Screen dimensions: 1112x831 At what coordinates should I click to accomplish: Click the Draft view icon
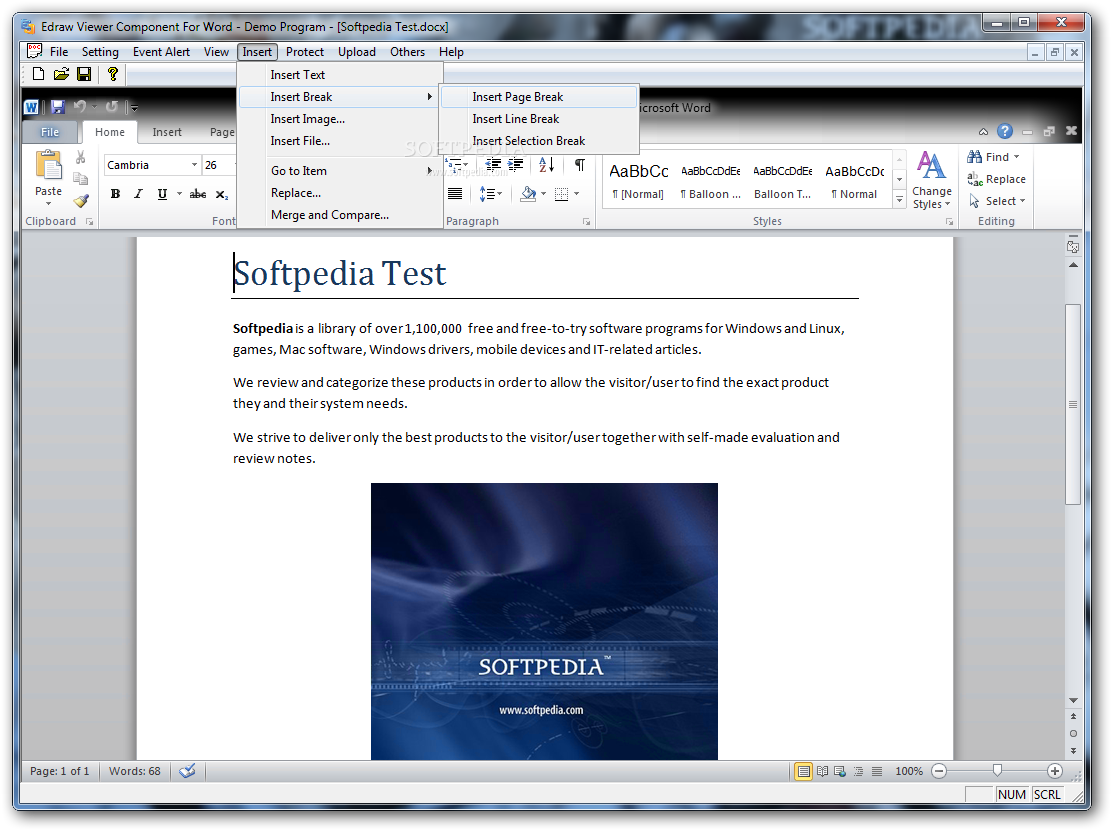(877, 771)
